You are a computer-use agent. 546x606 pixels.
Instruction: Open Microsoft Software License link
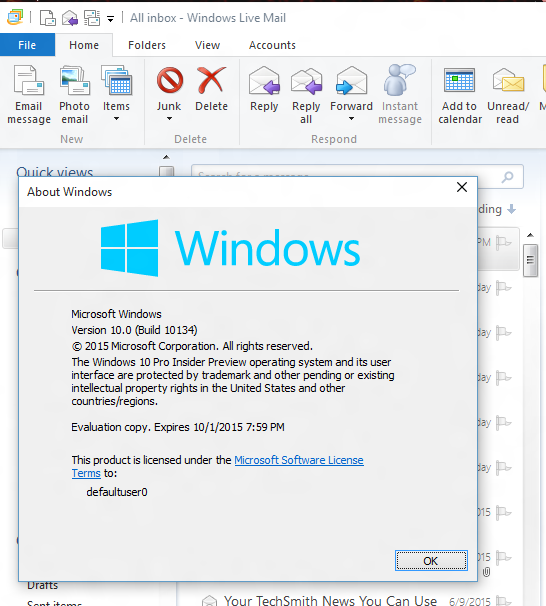coord(299,460)
